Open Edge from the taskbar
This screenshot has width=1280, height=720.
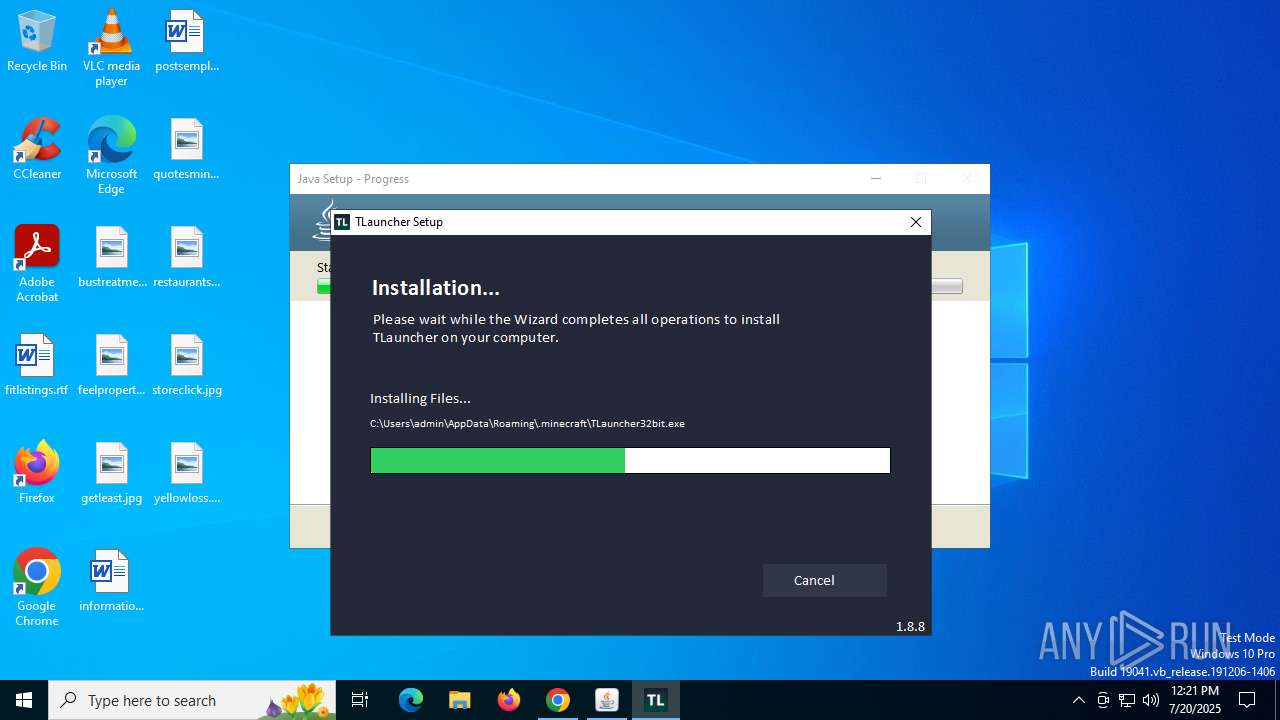pyautogui.click(x=411, y=700)
